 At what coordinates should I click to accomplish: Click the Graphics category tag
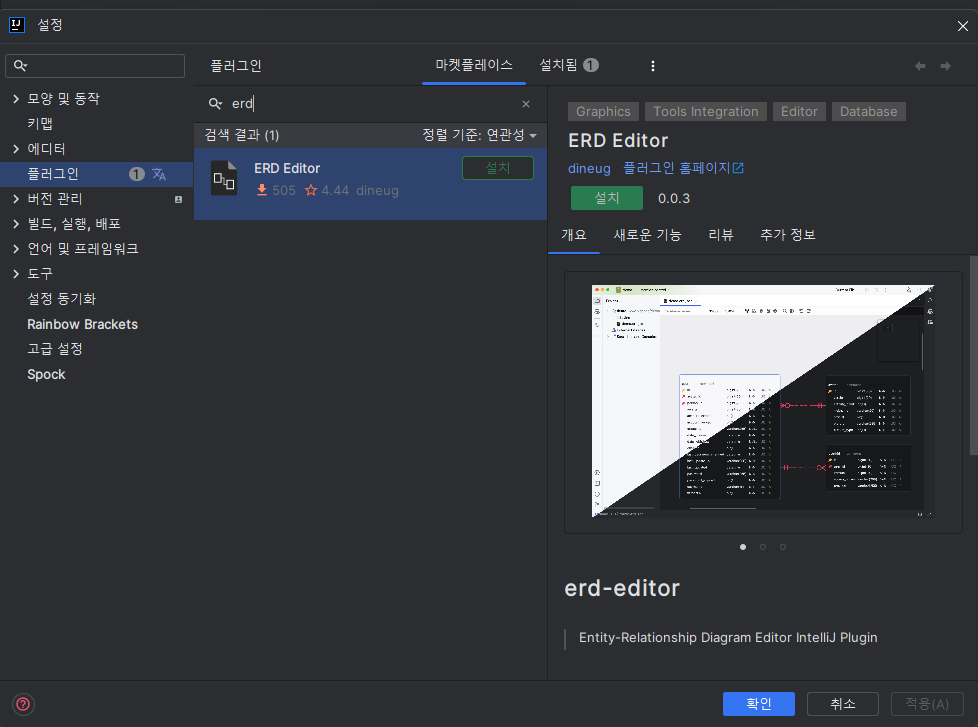click(x=603, y=112)
